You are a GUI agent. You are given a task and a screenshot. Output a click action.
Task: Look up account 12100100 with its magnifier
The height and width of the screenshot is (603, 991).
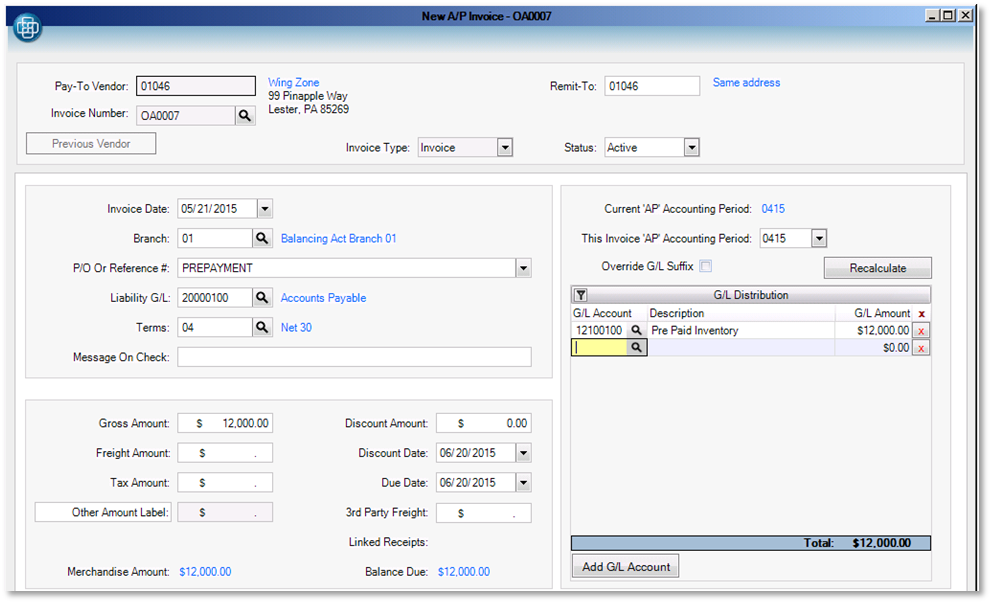pyautogui.click(x=637, y=329)
